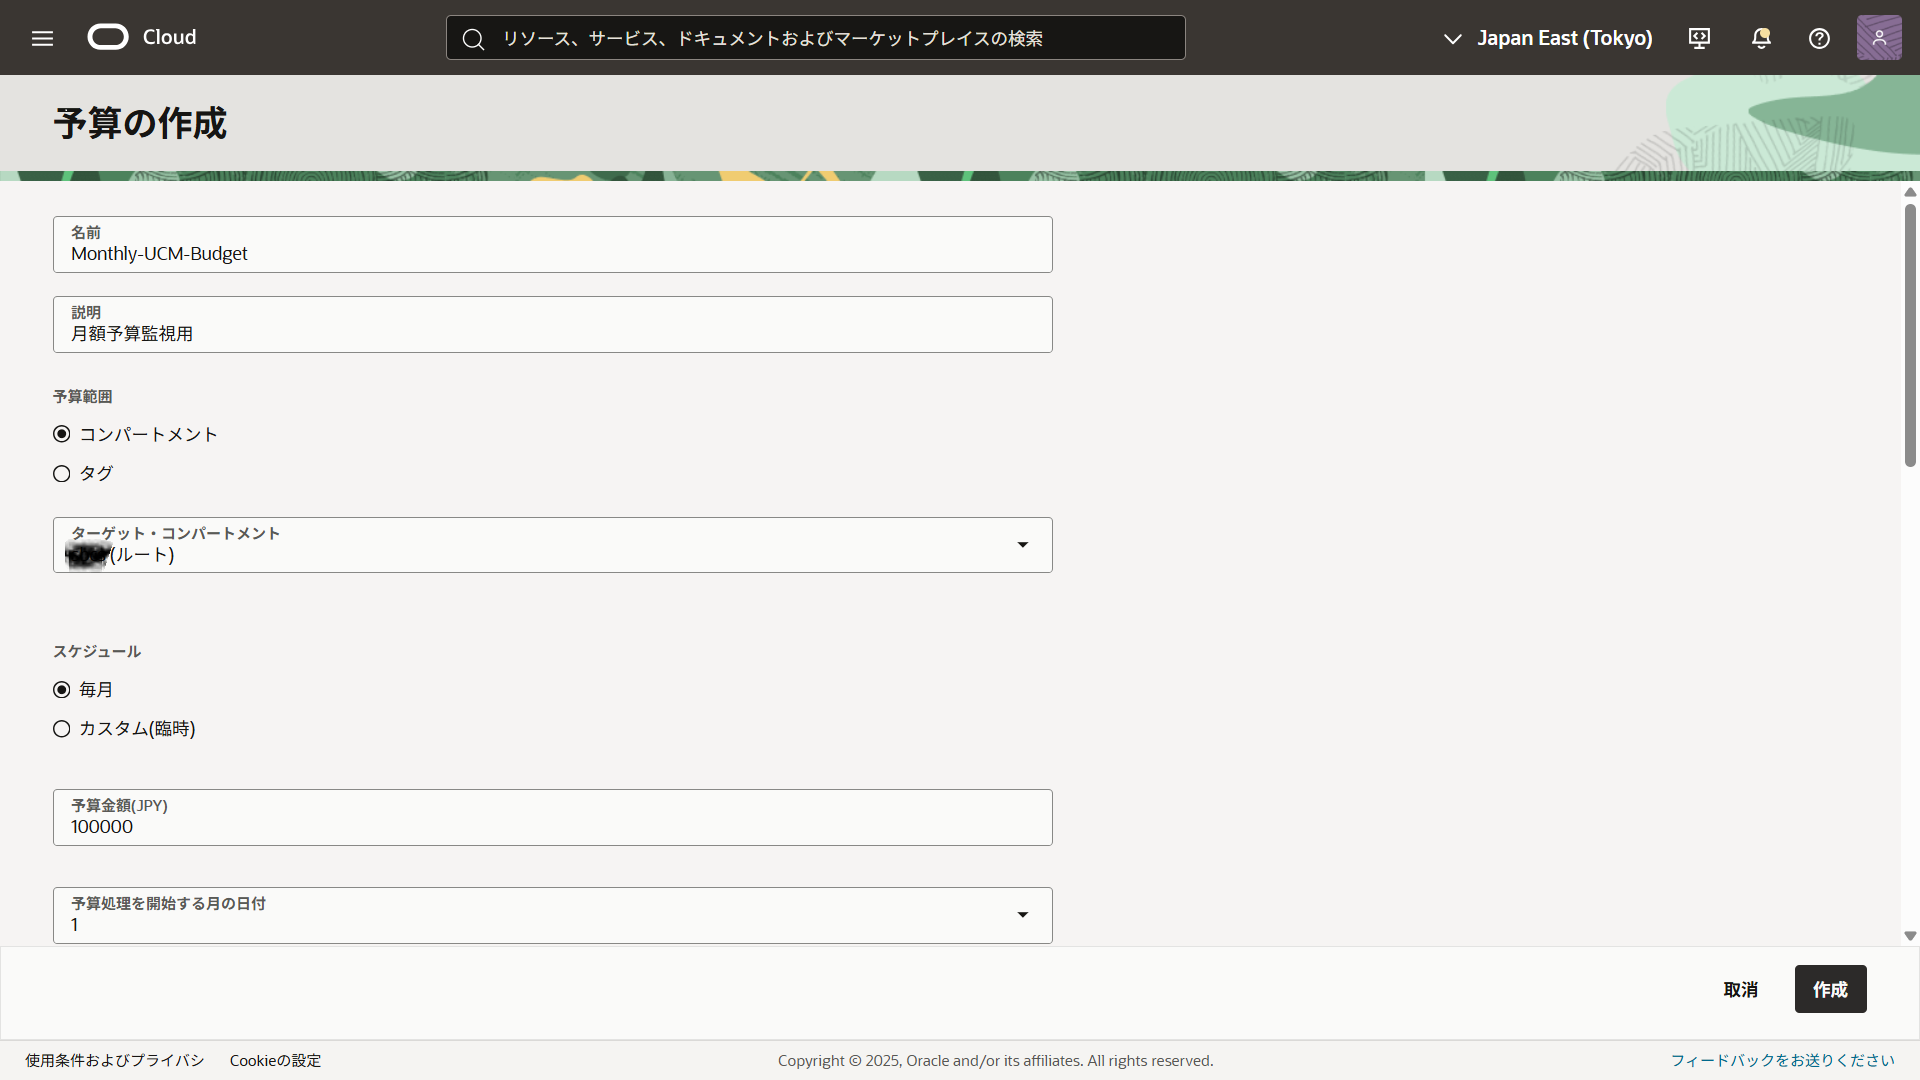This screenshot has width=1920, height=1080.
Task: Expand the budget start day dropdown
Action: [x=1022, y=915]
